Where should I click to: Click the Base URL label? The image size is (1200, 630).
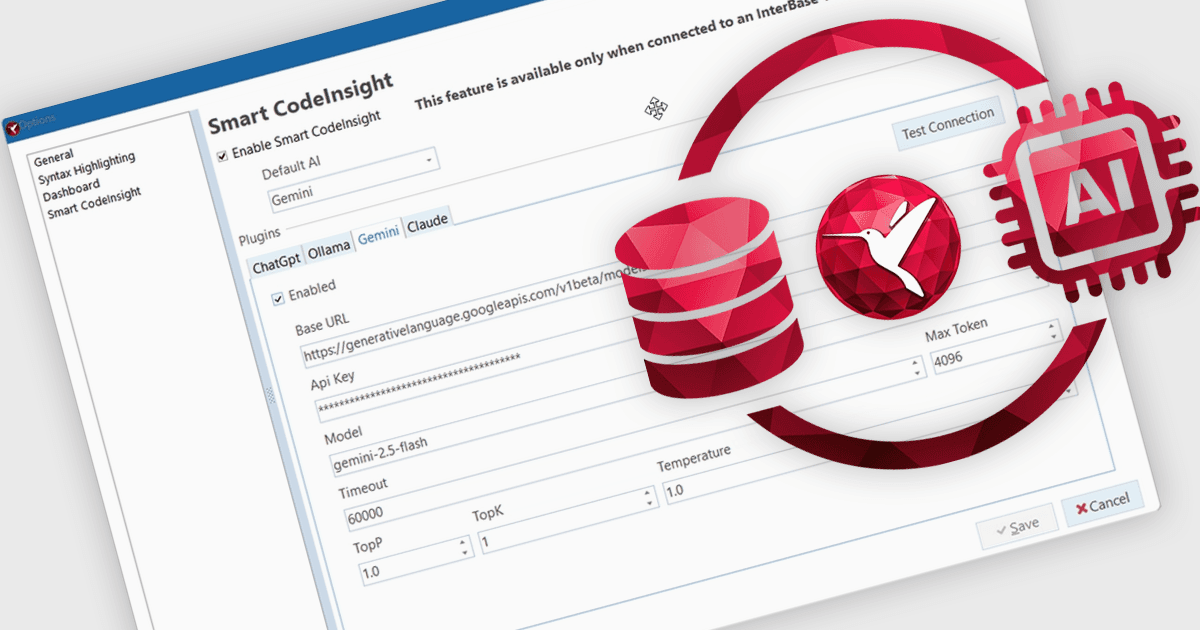coord(322,324)
